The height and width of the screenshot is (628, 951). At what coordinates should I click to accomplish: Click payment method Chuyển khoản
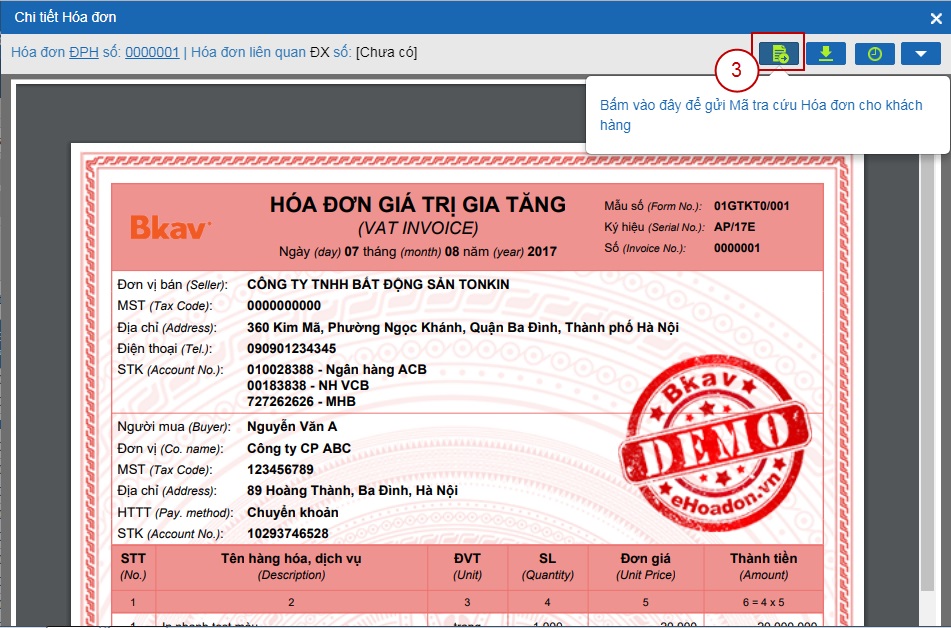click(x=292, y=512)
